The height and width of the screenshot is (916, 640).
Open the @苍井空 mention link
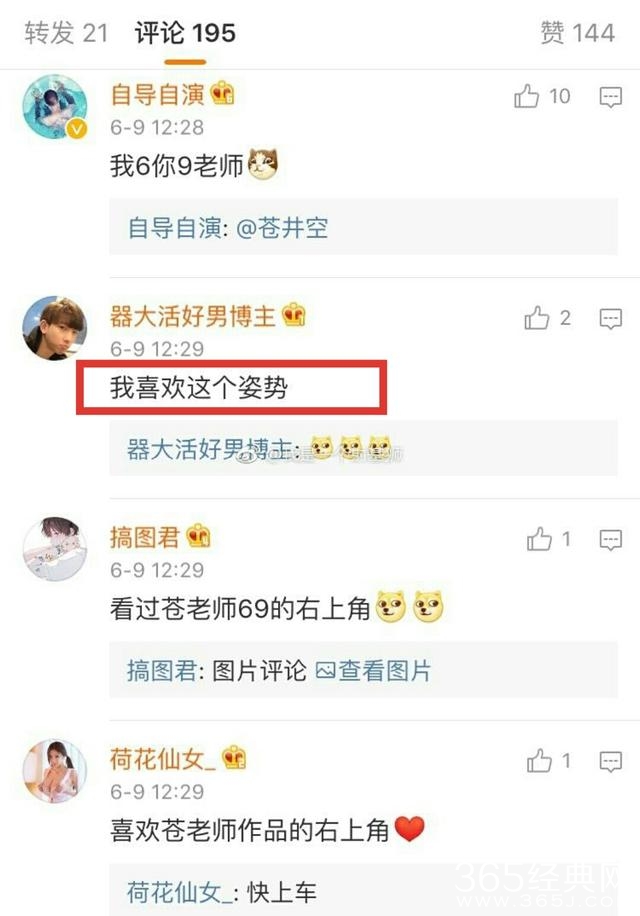point(282,227)
